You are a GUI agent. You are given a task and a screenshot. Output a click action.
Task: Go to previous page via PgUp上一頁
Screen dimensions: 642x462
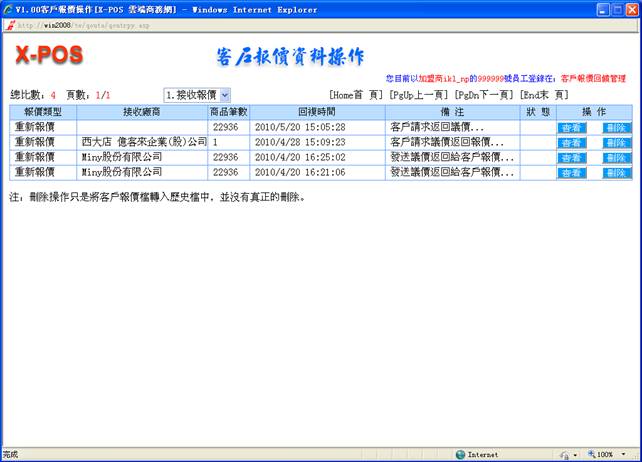coord(417,94)
